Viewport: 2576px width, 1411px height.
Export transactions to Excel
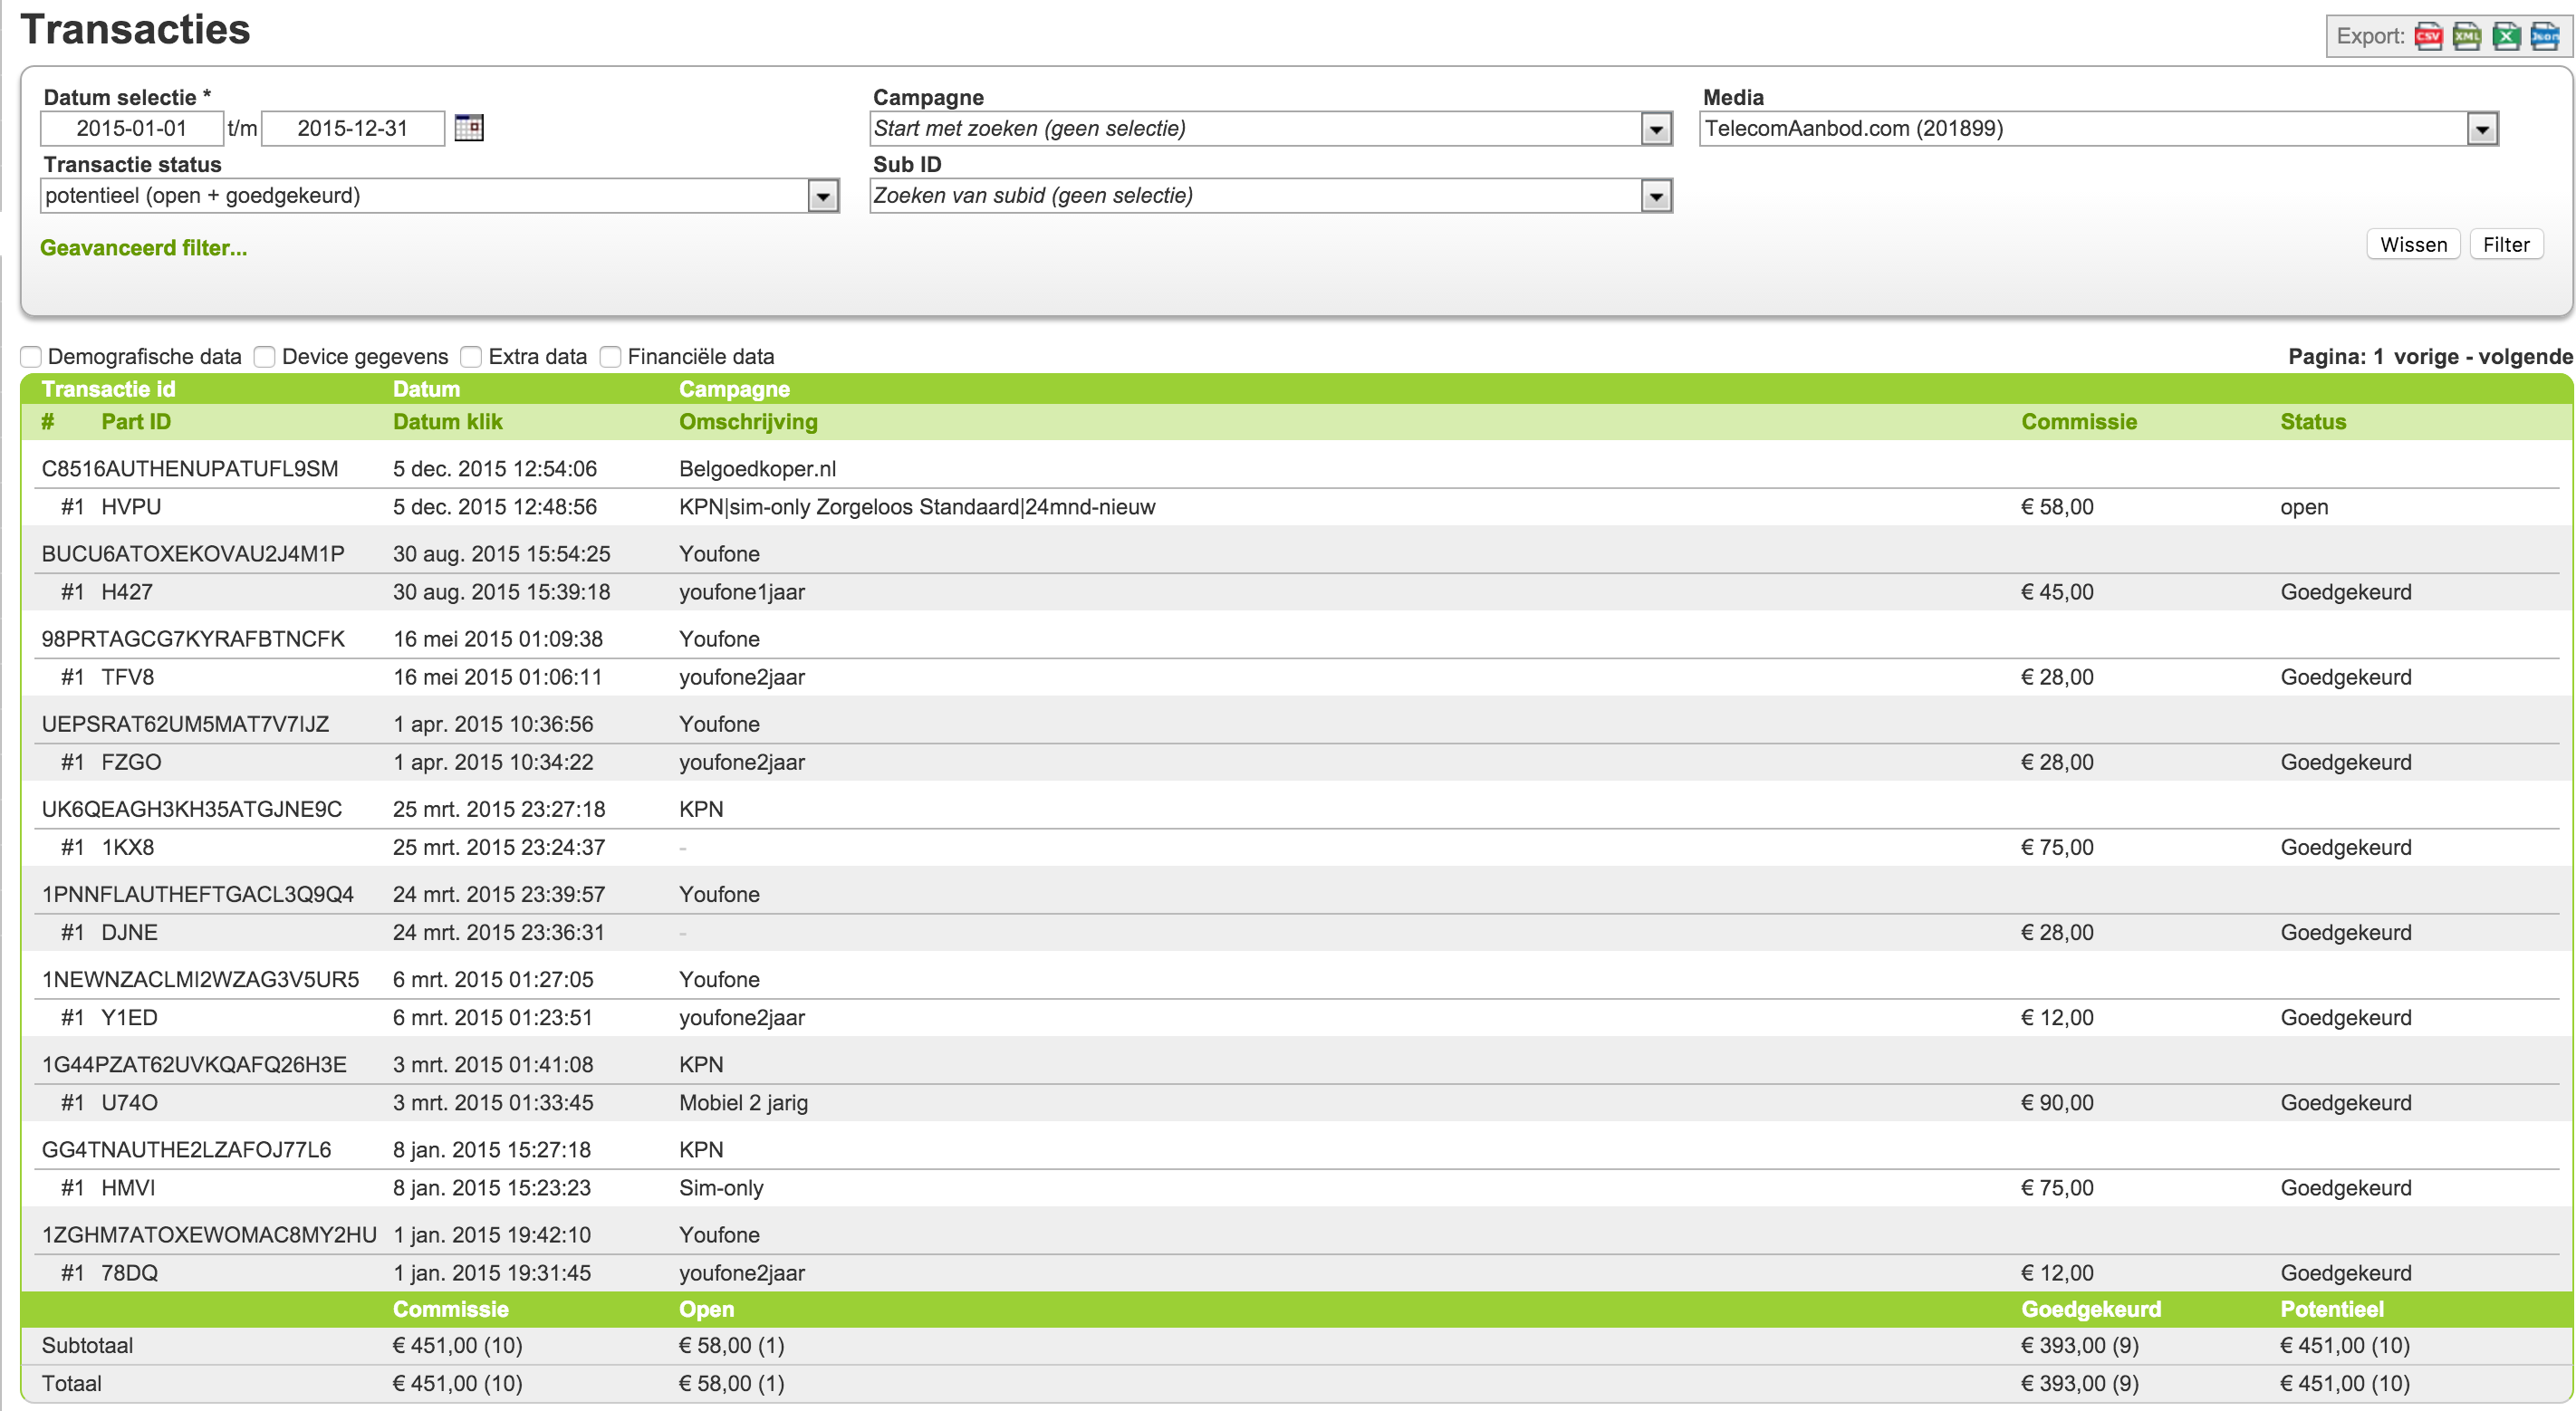click(x=2506, y=37)
